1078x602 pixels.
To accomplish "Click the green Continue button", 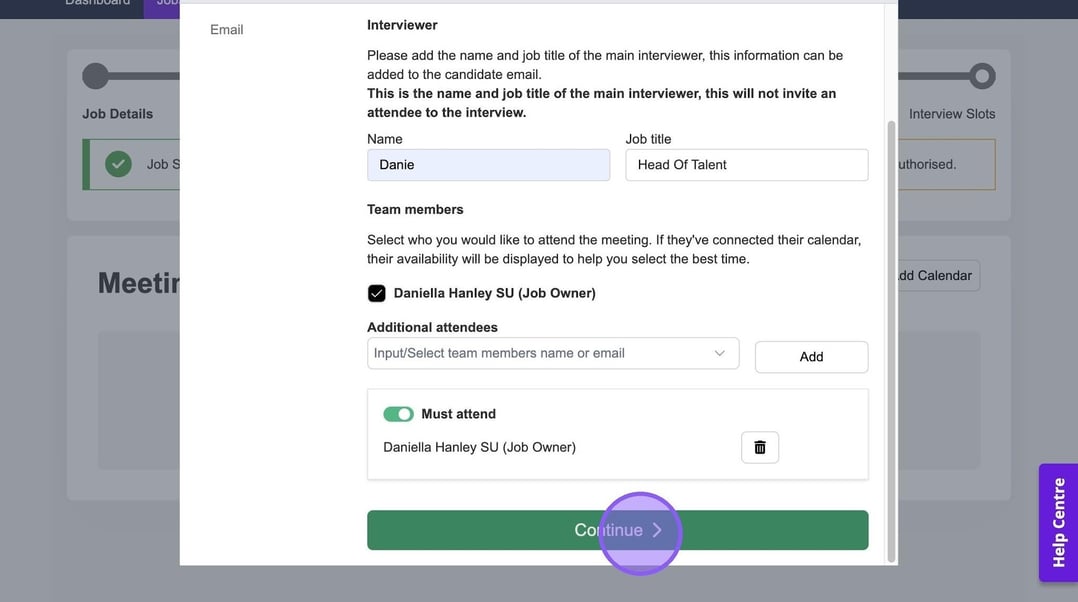I will [617, 530].
